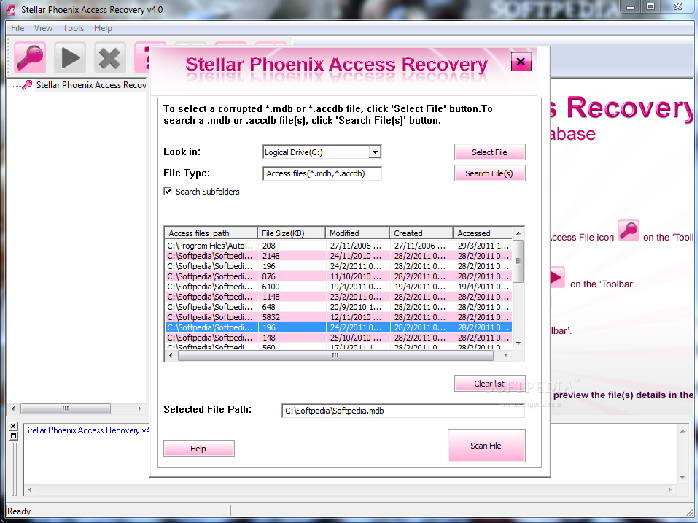This screenshot has height=523, width=698.
Task: Maximize the main application window
Action: coord(651,7)
